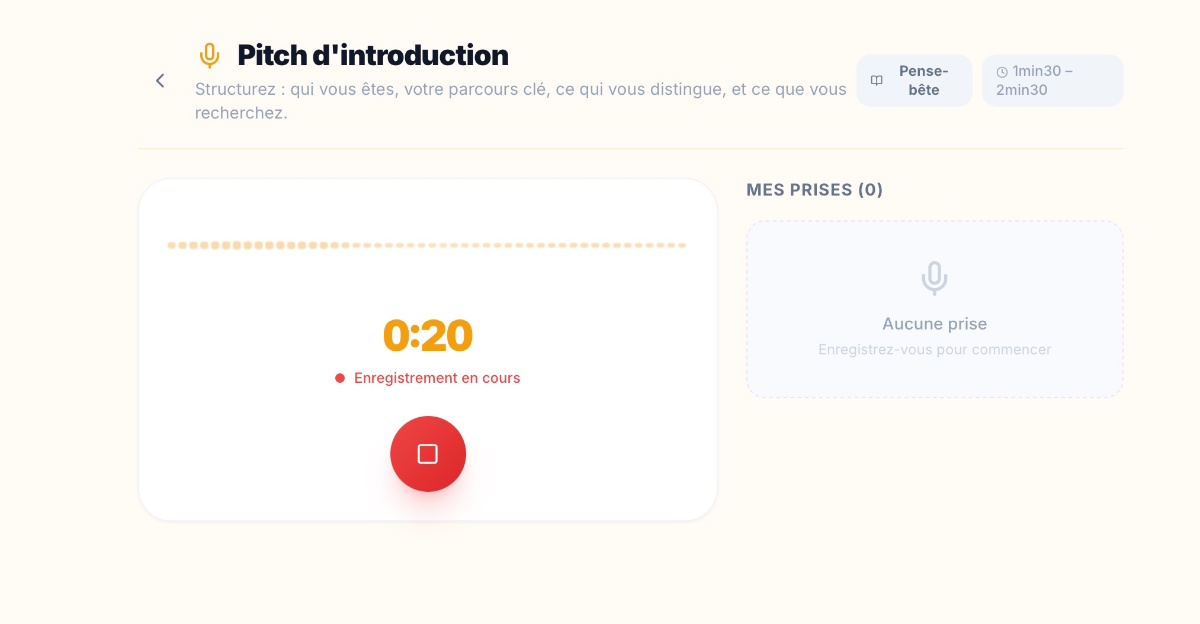Click the 0:20 recording timer
This screenshot has height=624, width=1200.
427,336
